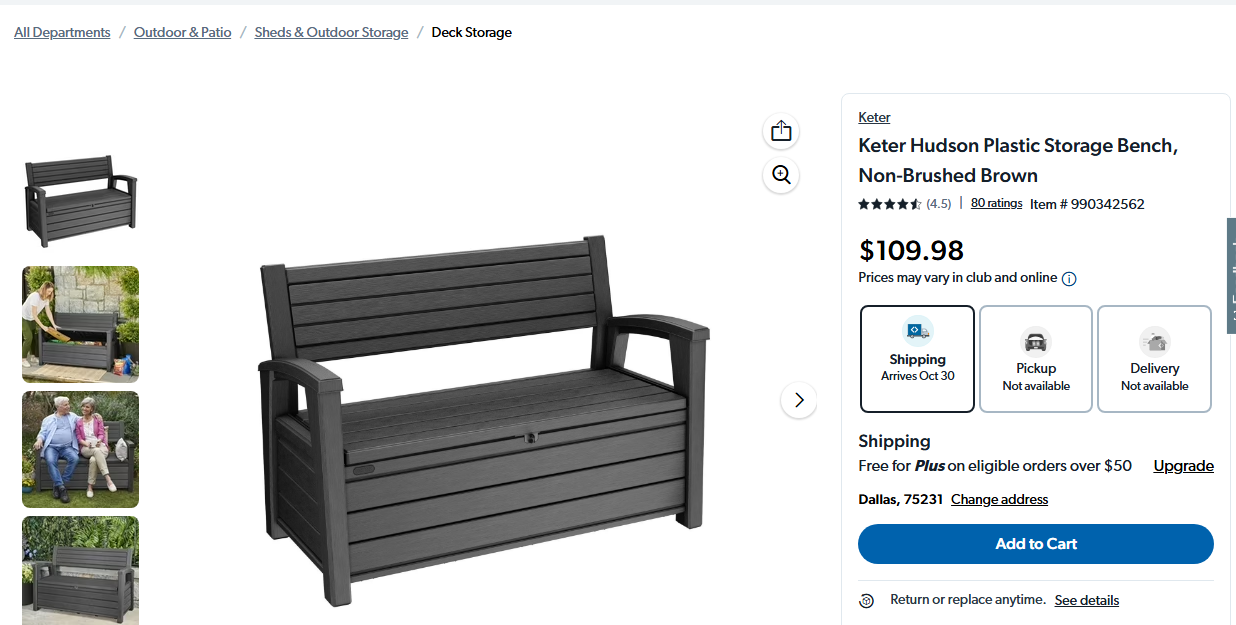Go to Outdoor & Patio breadcrumb
The image size is (1236, 625).
pos(182,33)
